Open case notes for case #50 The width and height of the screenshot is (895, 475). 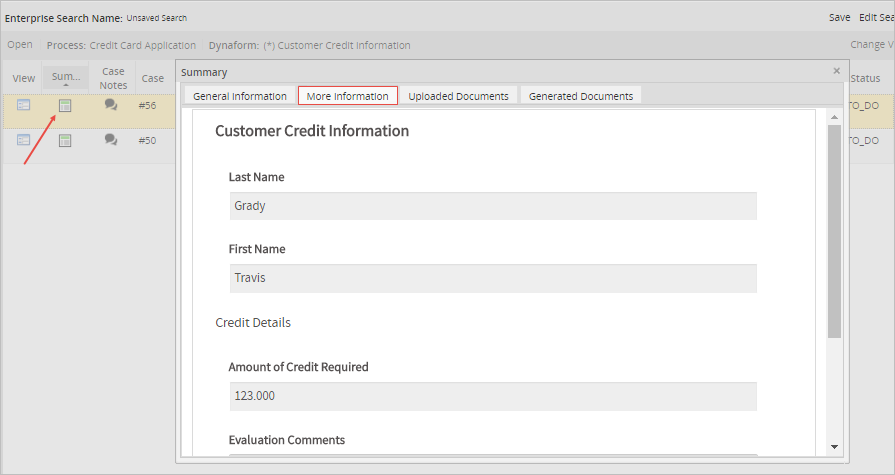point(111,140)
